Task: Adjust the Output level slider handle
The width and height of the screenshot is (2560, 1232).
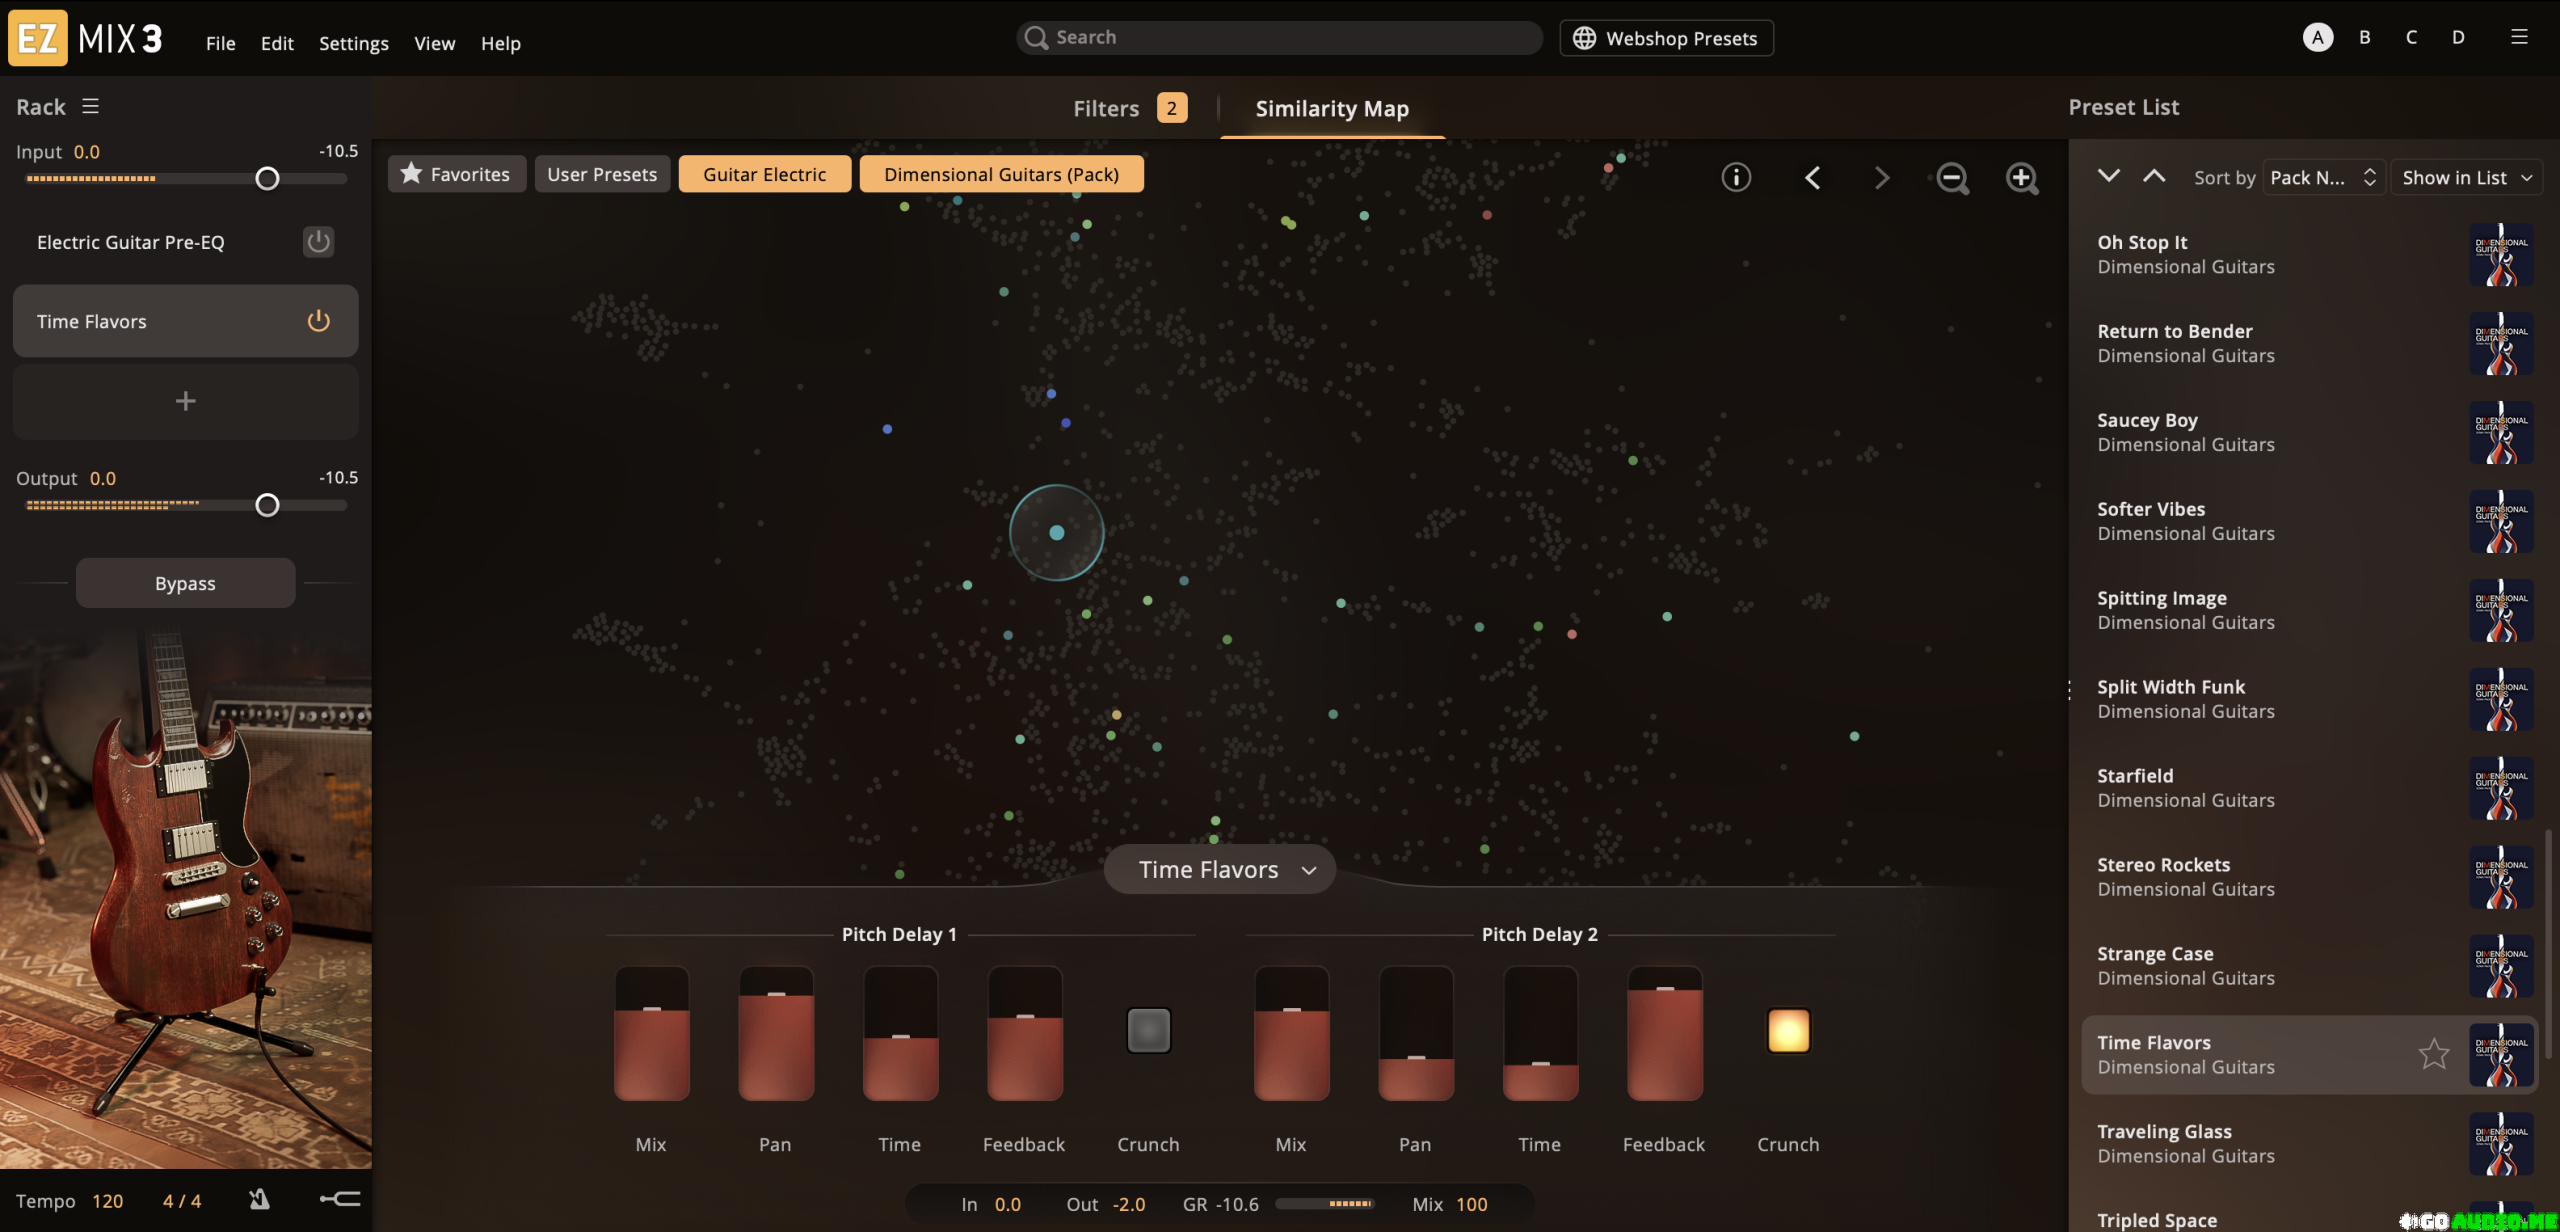Action: (267, 505)
